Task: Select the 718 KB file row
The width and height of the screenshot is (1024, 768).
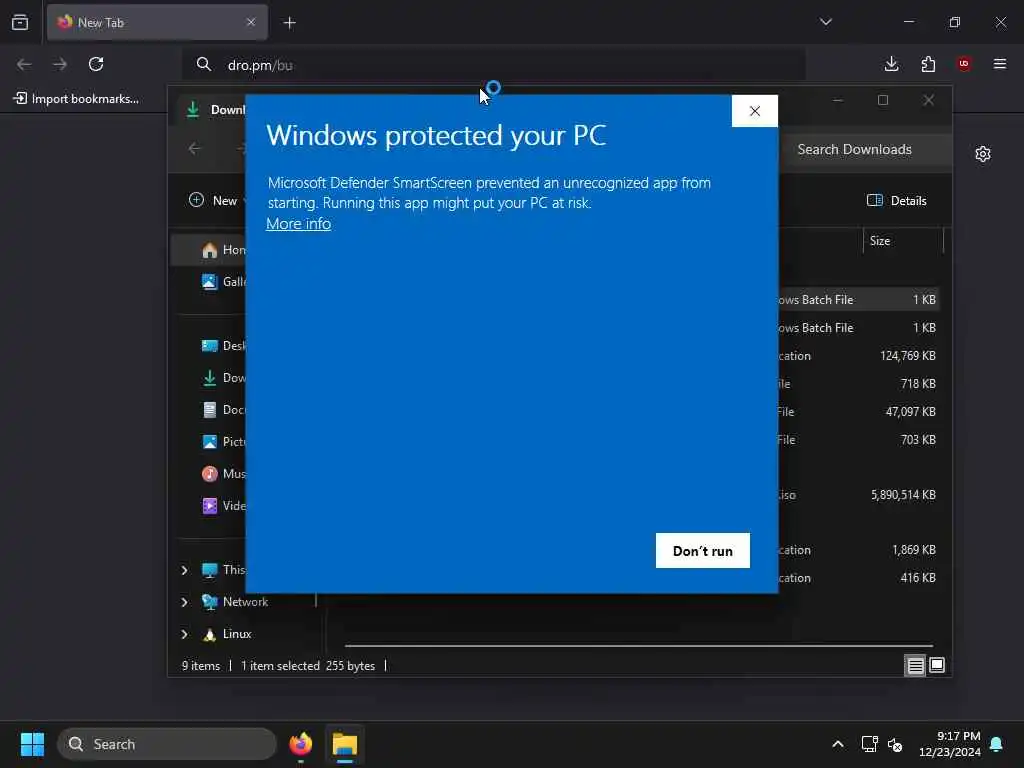Action: (857, 384)
